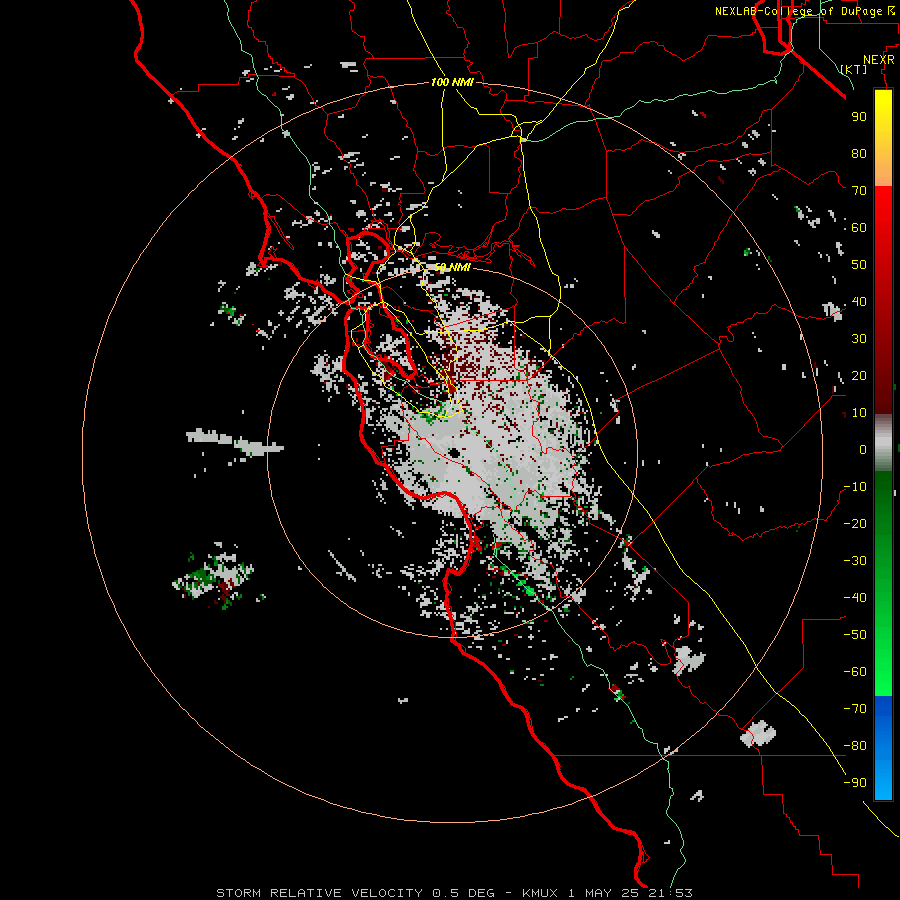The width and height of the screenshot is (900, 900).
Task: Click the "[KT]" units label above the color bar
Action: (x=853, y=69)
